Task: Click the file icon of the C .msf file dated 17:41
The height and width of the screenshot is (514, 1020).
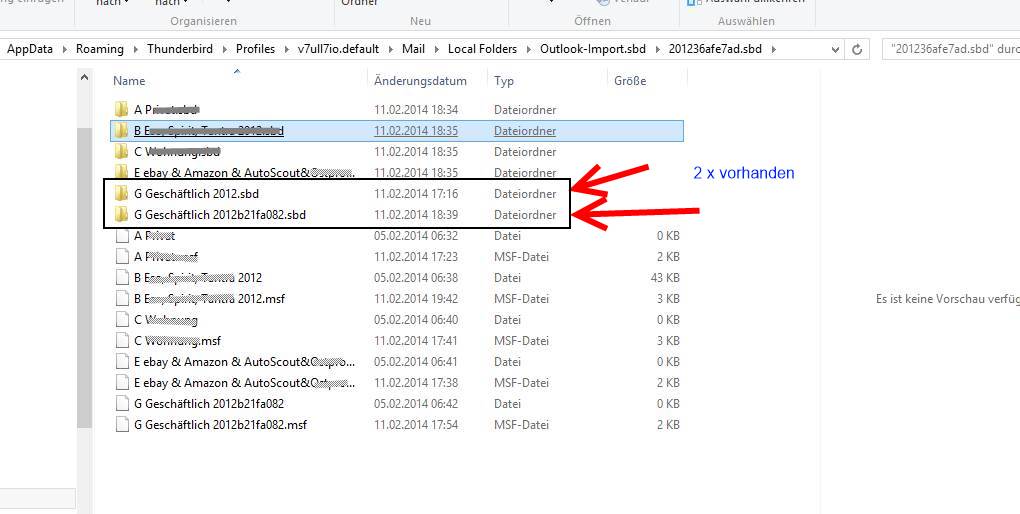Action: pos(122,340)
